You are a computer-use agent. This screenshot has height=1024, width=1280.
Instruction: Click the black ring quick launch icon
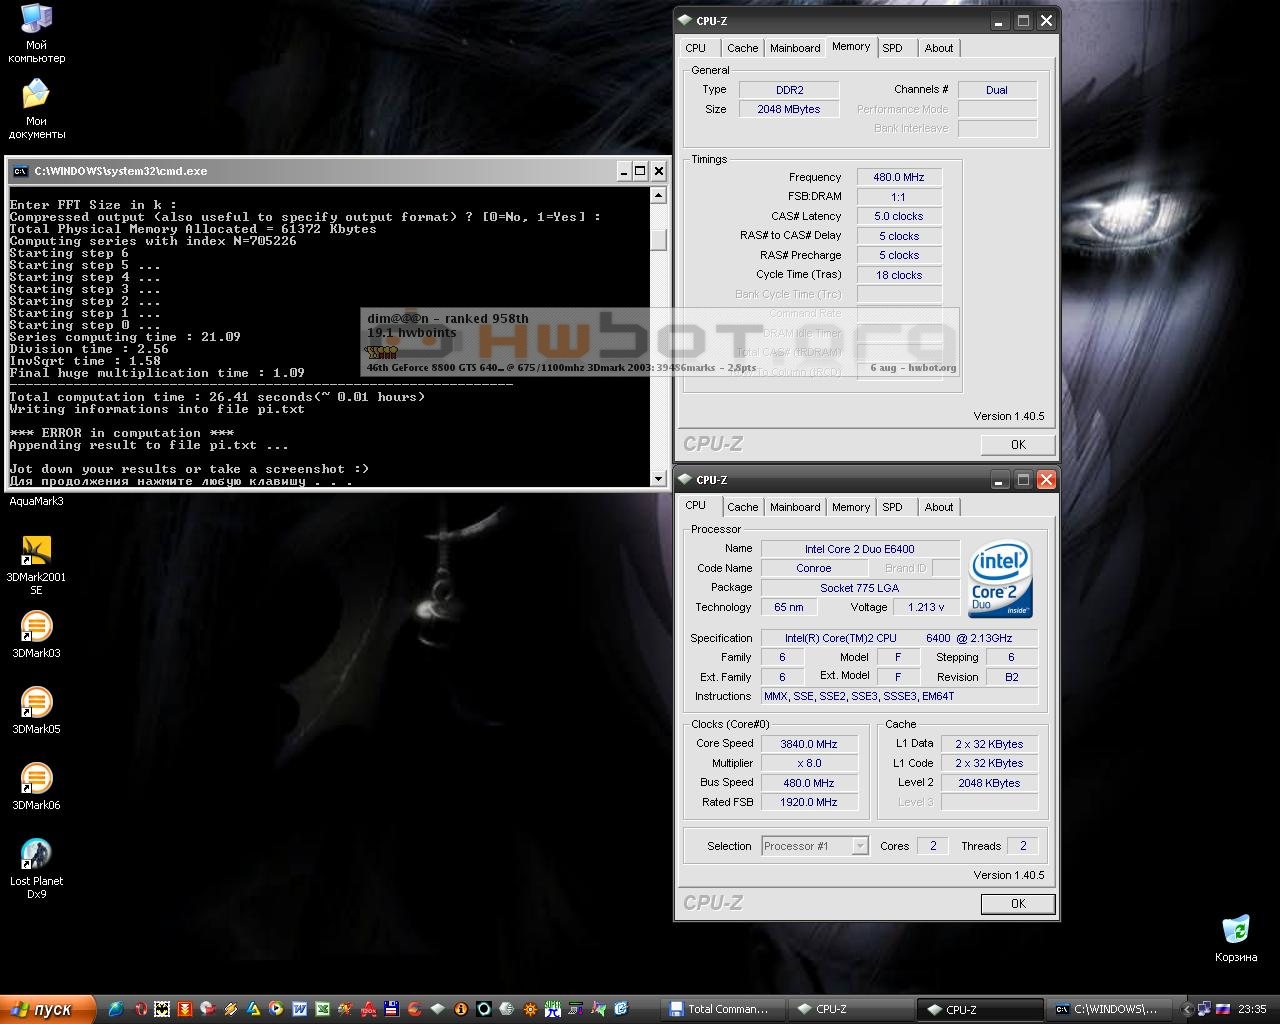483,1009
